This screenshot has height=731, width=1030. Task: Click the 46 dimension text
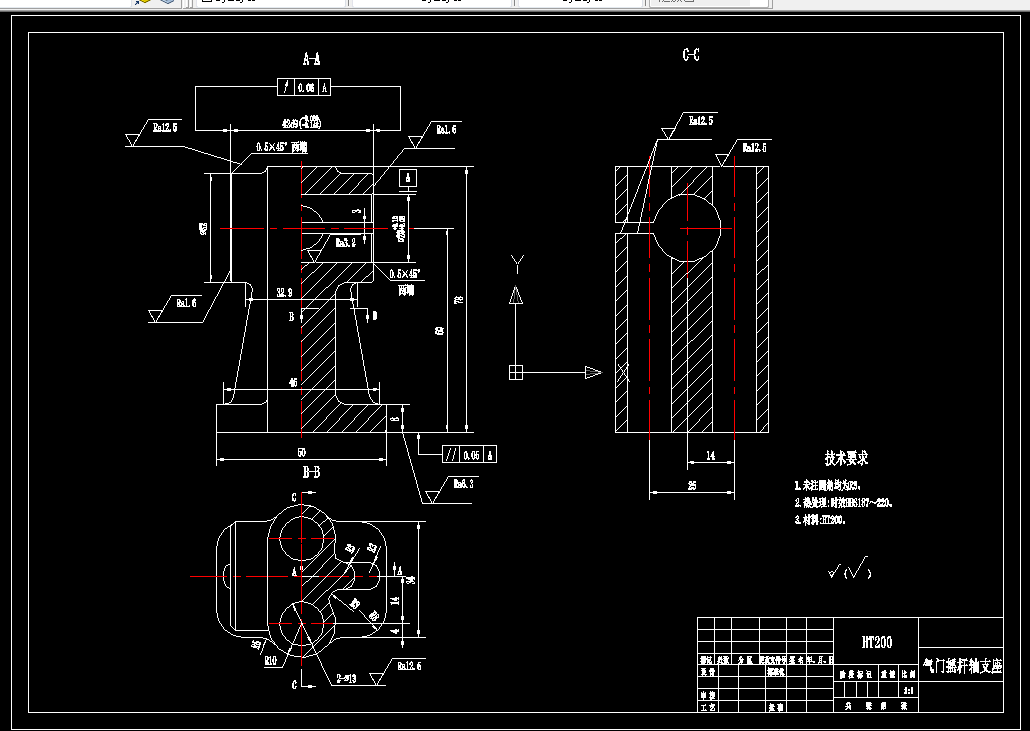293,382
